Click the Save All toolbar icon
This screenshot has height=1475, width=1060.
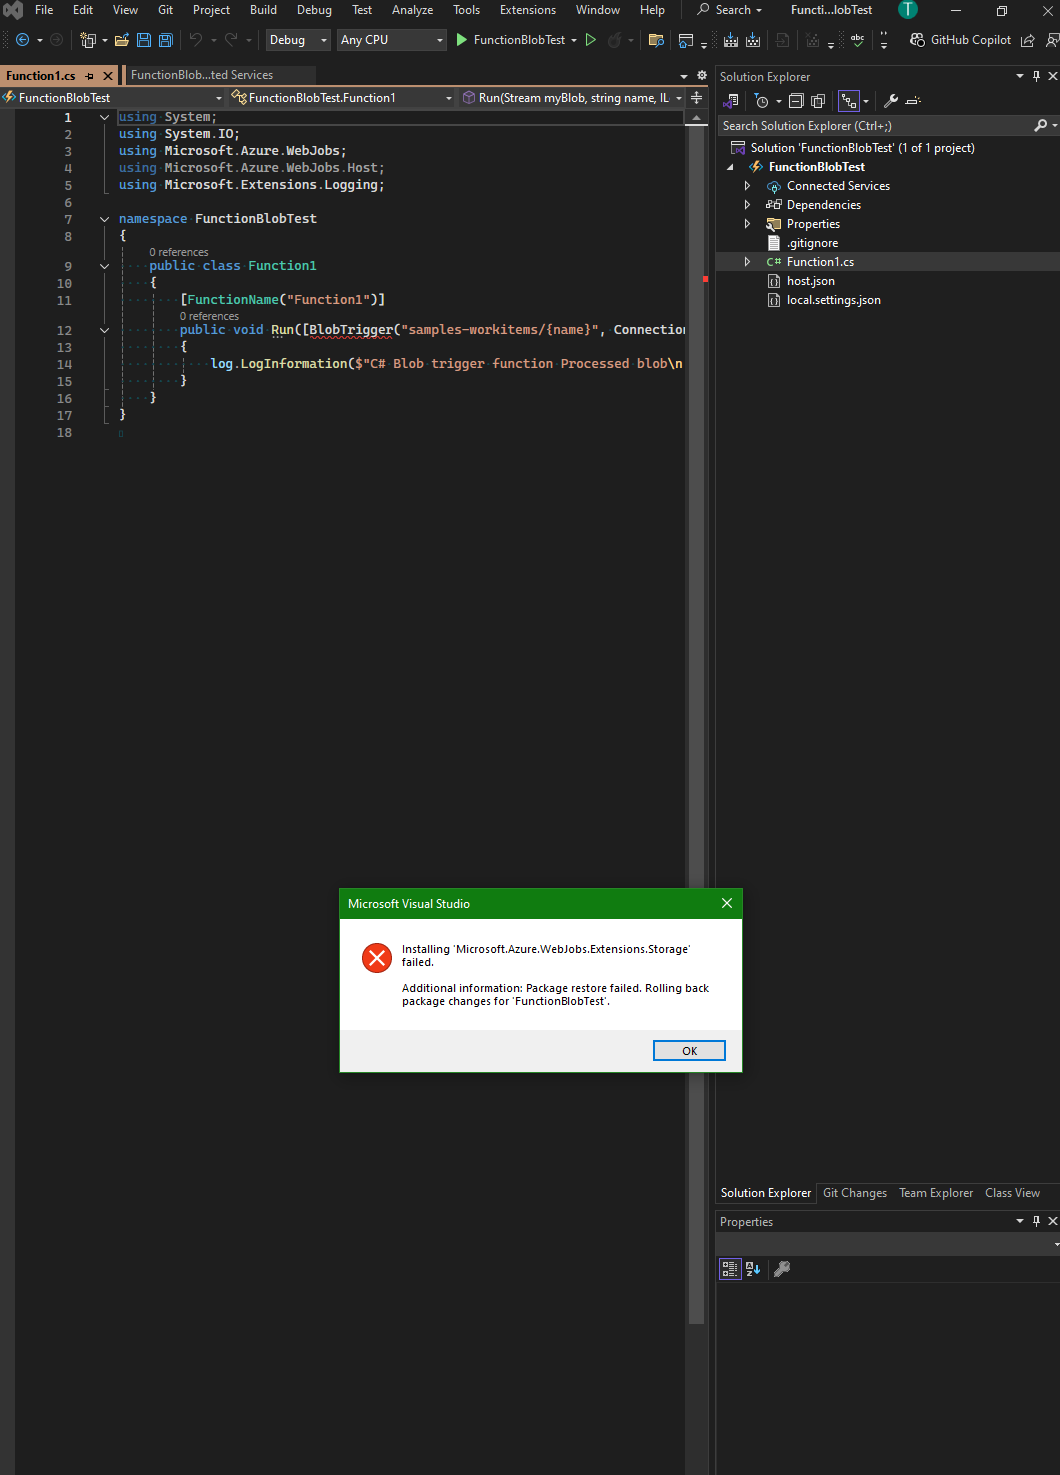pyautogui.click(x=166, y=40)
